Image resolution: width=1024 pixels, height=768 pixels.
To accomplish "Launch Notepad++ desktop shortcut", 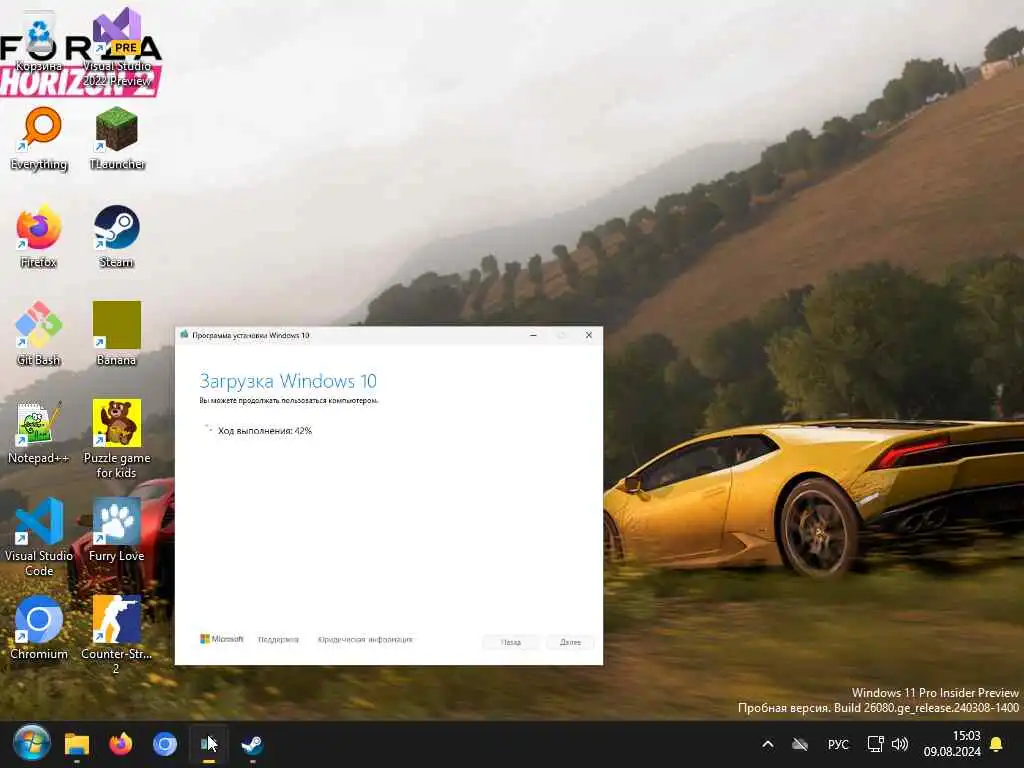I will click(x=38, y=432).
